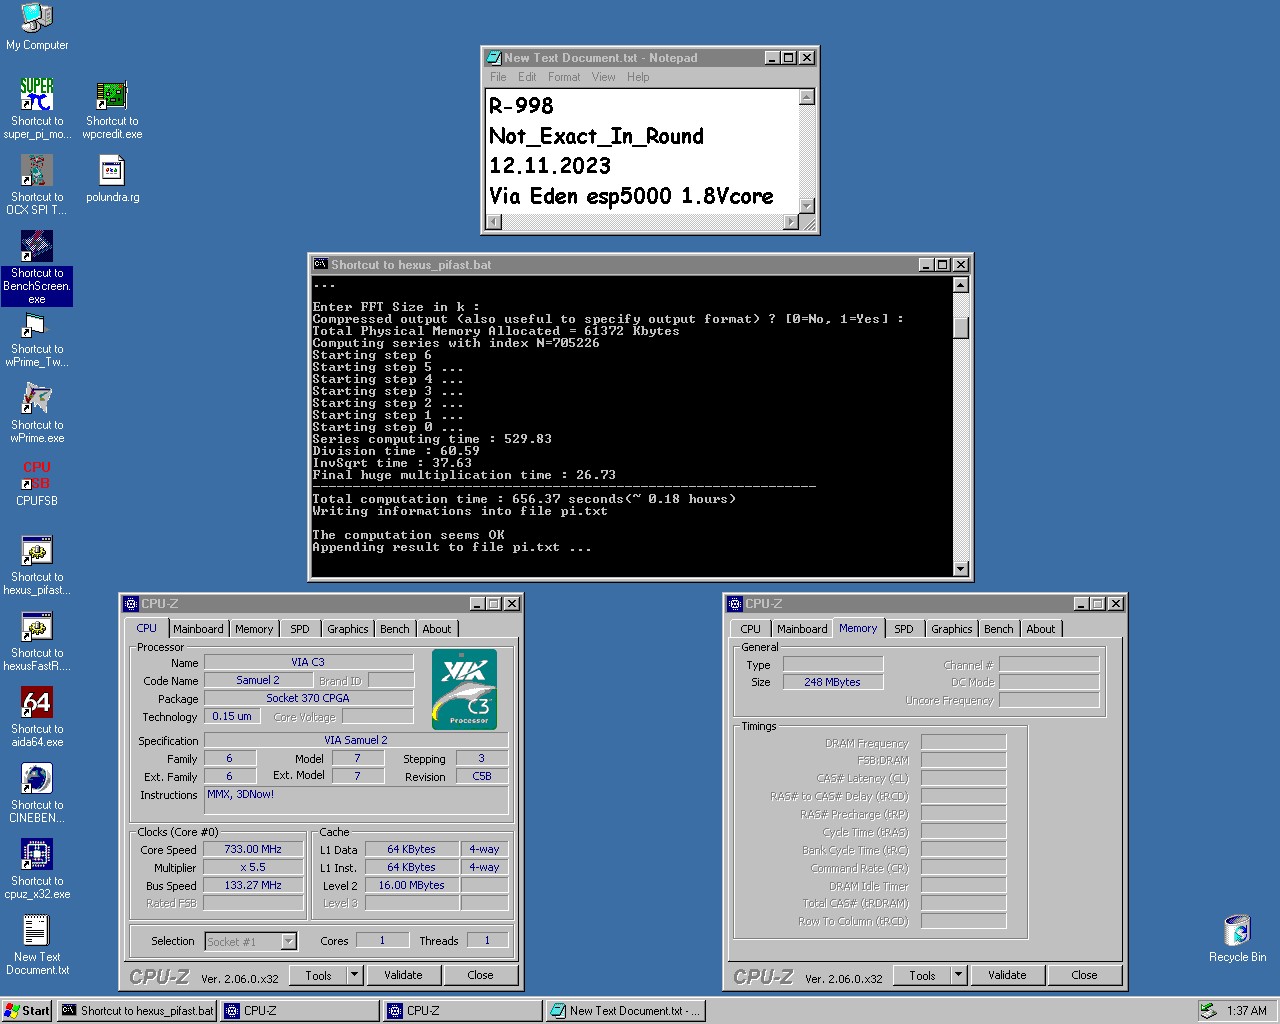
Task: Click the console window vertical scrollbar thumb
Action: coord(961,328)
